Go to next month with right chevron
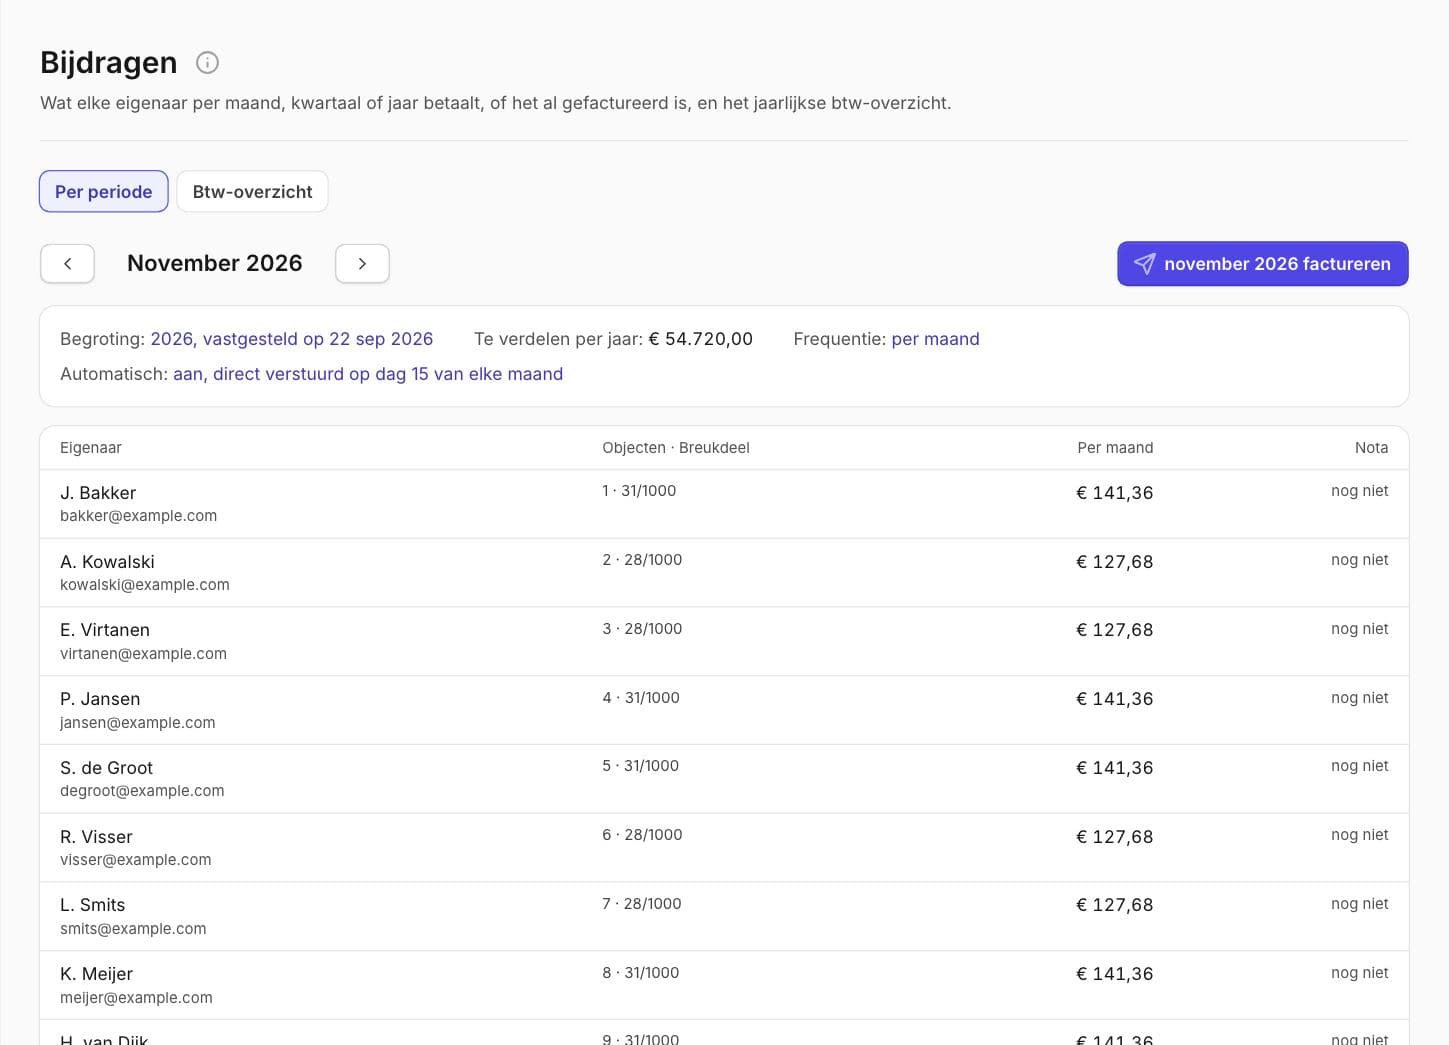1449x1045 pixels. [x=362, y=264]
